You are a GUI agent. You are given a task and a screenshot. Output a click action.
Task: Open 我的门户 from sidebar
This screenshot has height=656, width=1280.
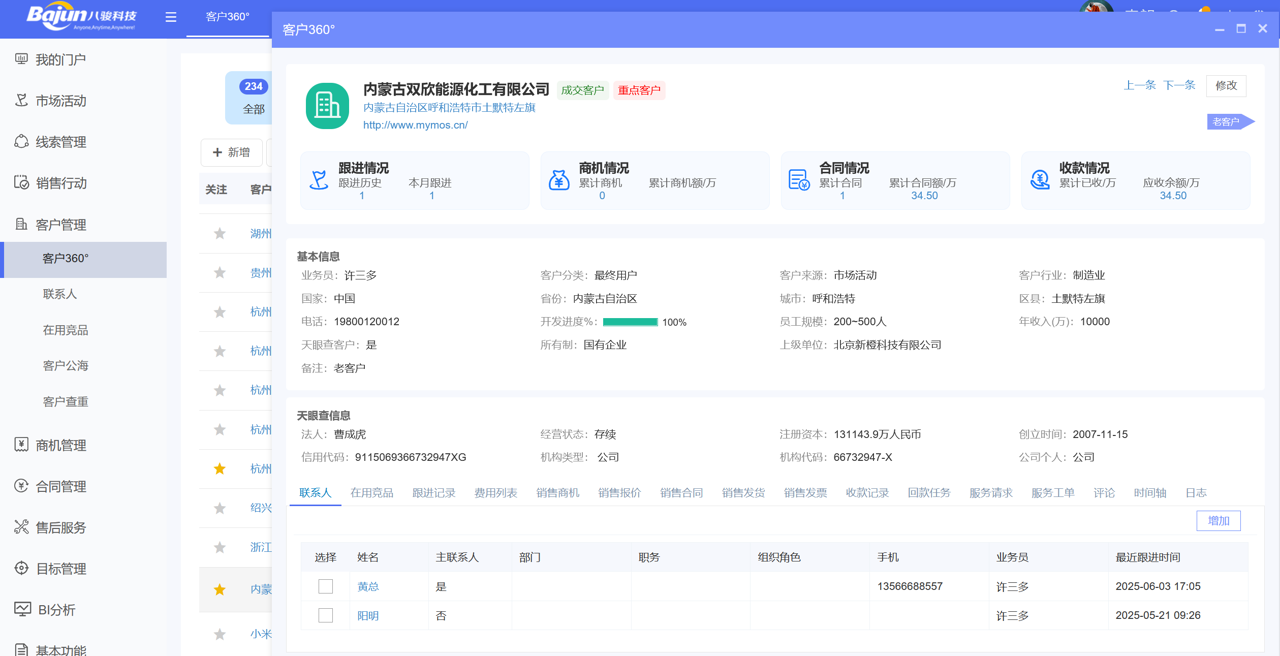pyautogui.click(x=60, y=60)
